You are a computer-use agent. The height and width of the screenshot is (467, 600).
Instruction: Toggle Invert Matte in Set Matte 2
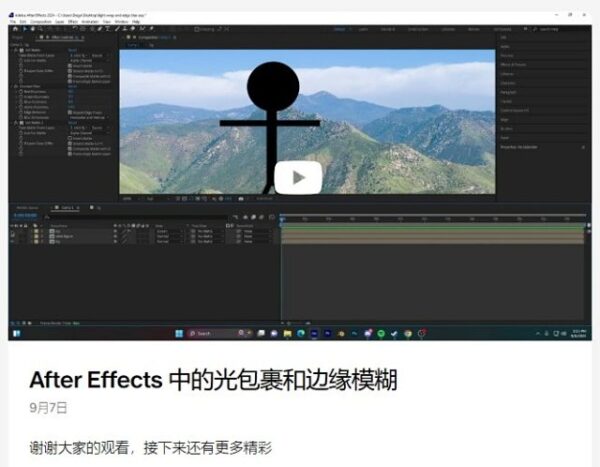tap(70, 138)
